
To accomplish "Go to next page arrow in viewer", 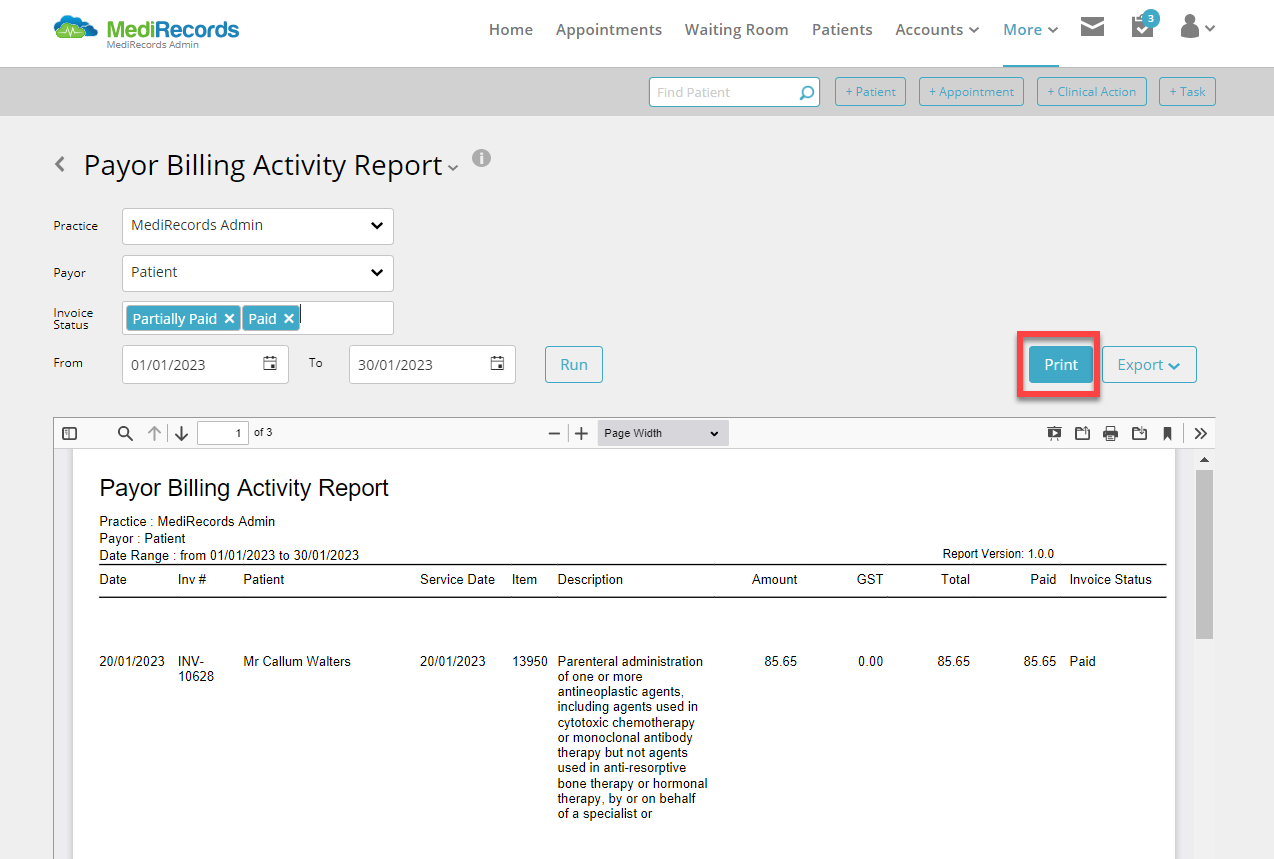I will point(181,433).
